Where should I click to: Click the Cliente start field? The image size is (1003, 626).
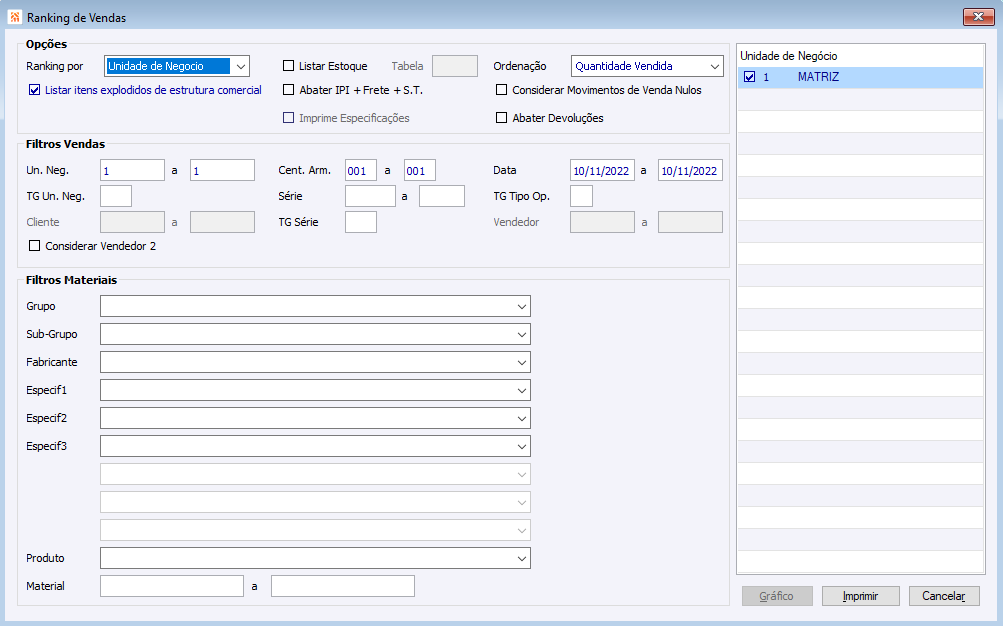click(x=132, y=222)
